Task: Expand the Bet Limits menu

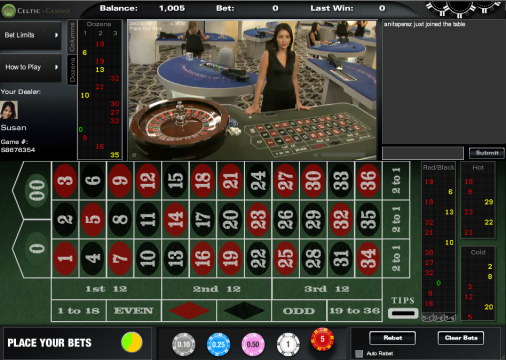Action: pyautogui.click(x=31, y=35)
